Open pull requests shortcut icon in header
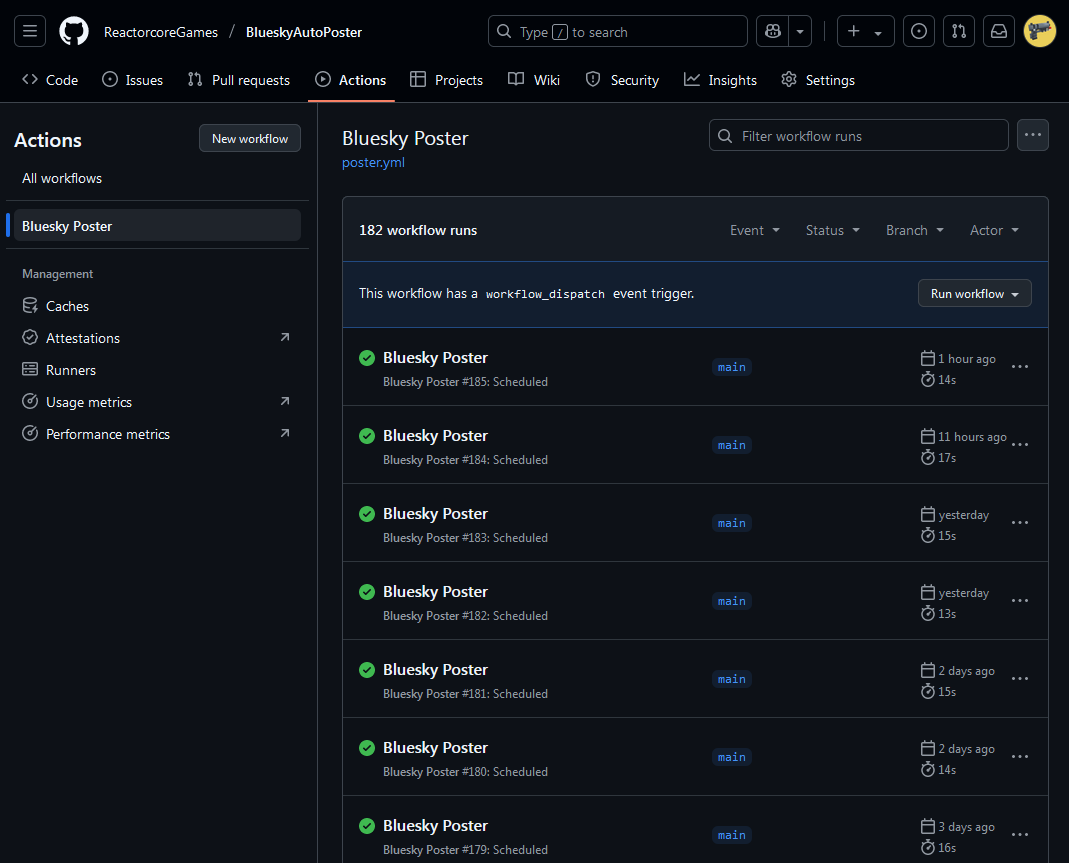Viewport: 1069px width, 863px height. (959, 31)
